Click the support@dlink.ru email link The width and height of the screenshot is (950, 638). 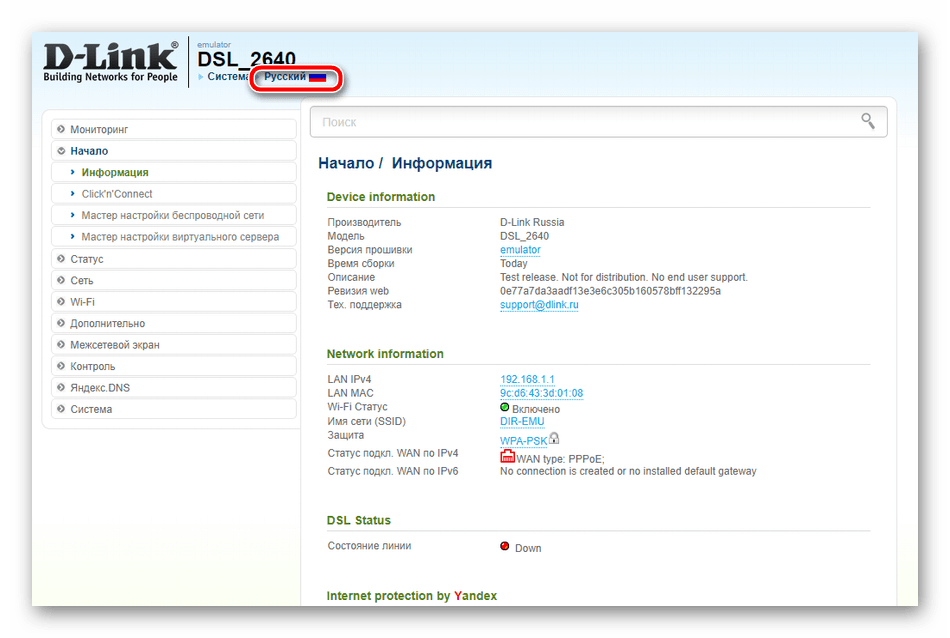point(539,305)
